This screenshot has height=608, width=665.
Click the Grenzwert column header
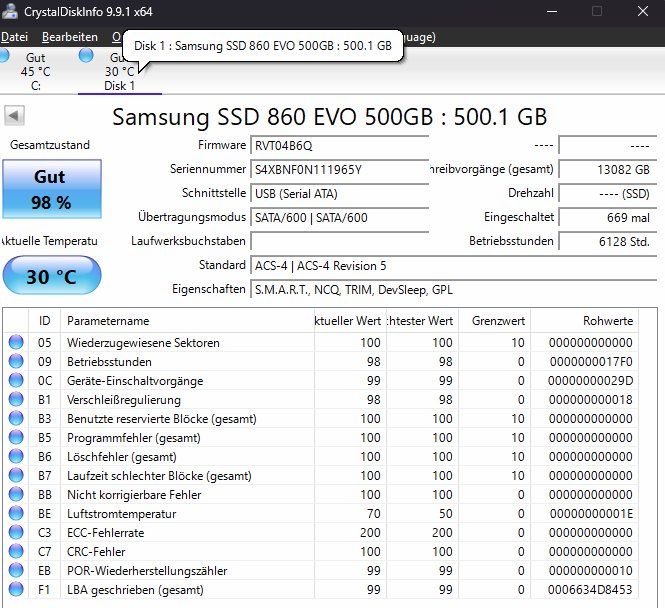pyautogui.click(x=495, y=321)
